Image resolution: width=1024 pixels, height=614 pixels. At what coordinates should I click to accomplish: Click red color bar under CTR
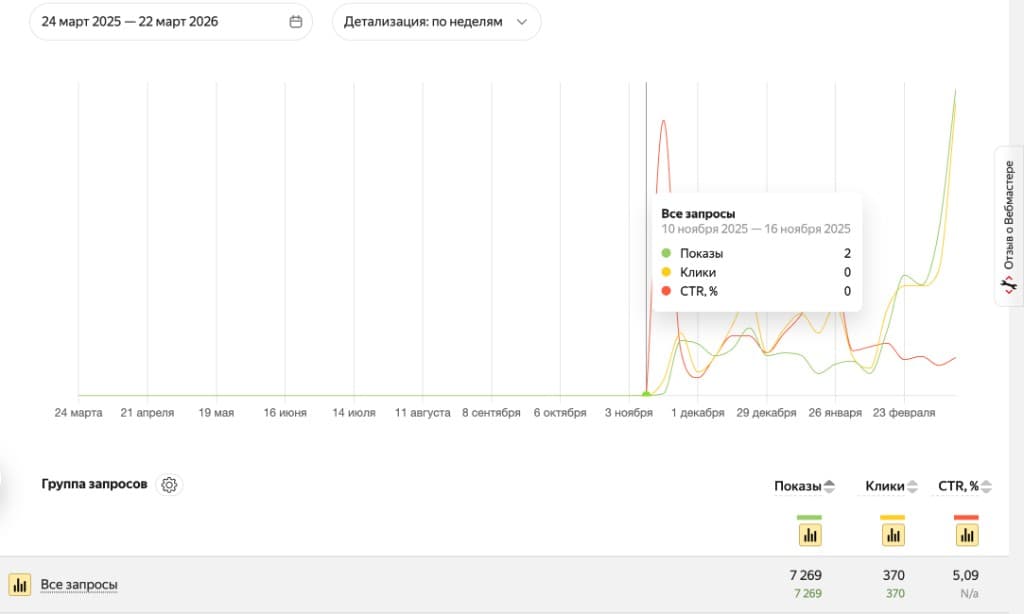[966, 517]
